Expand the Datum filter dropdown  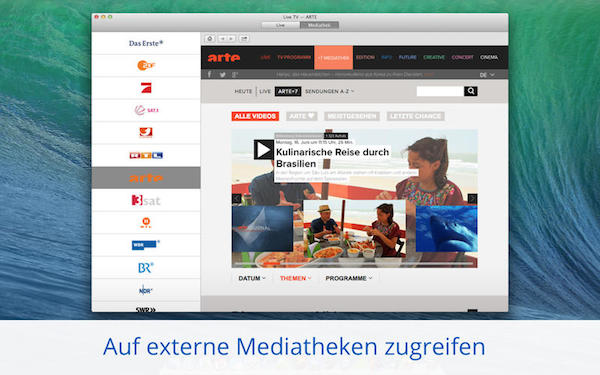[x=252, y=278]
